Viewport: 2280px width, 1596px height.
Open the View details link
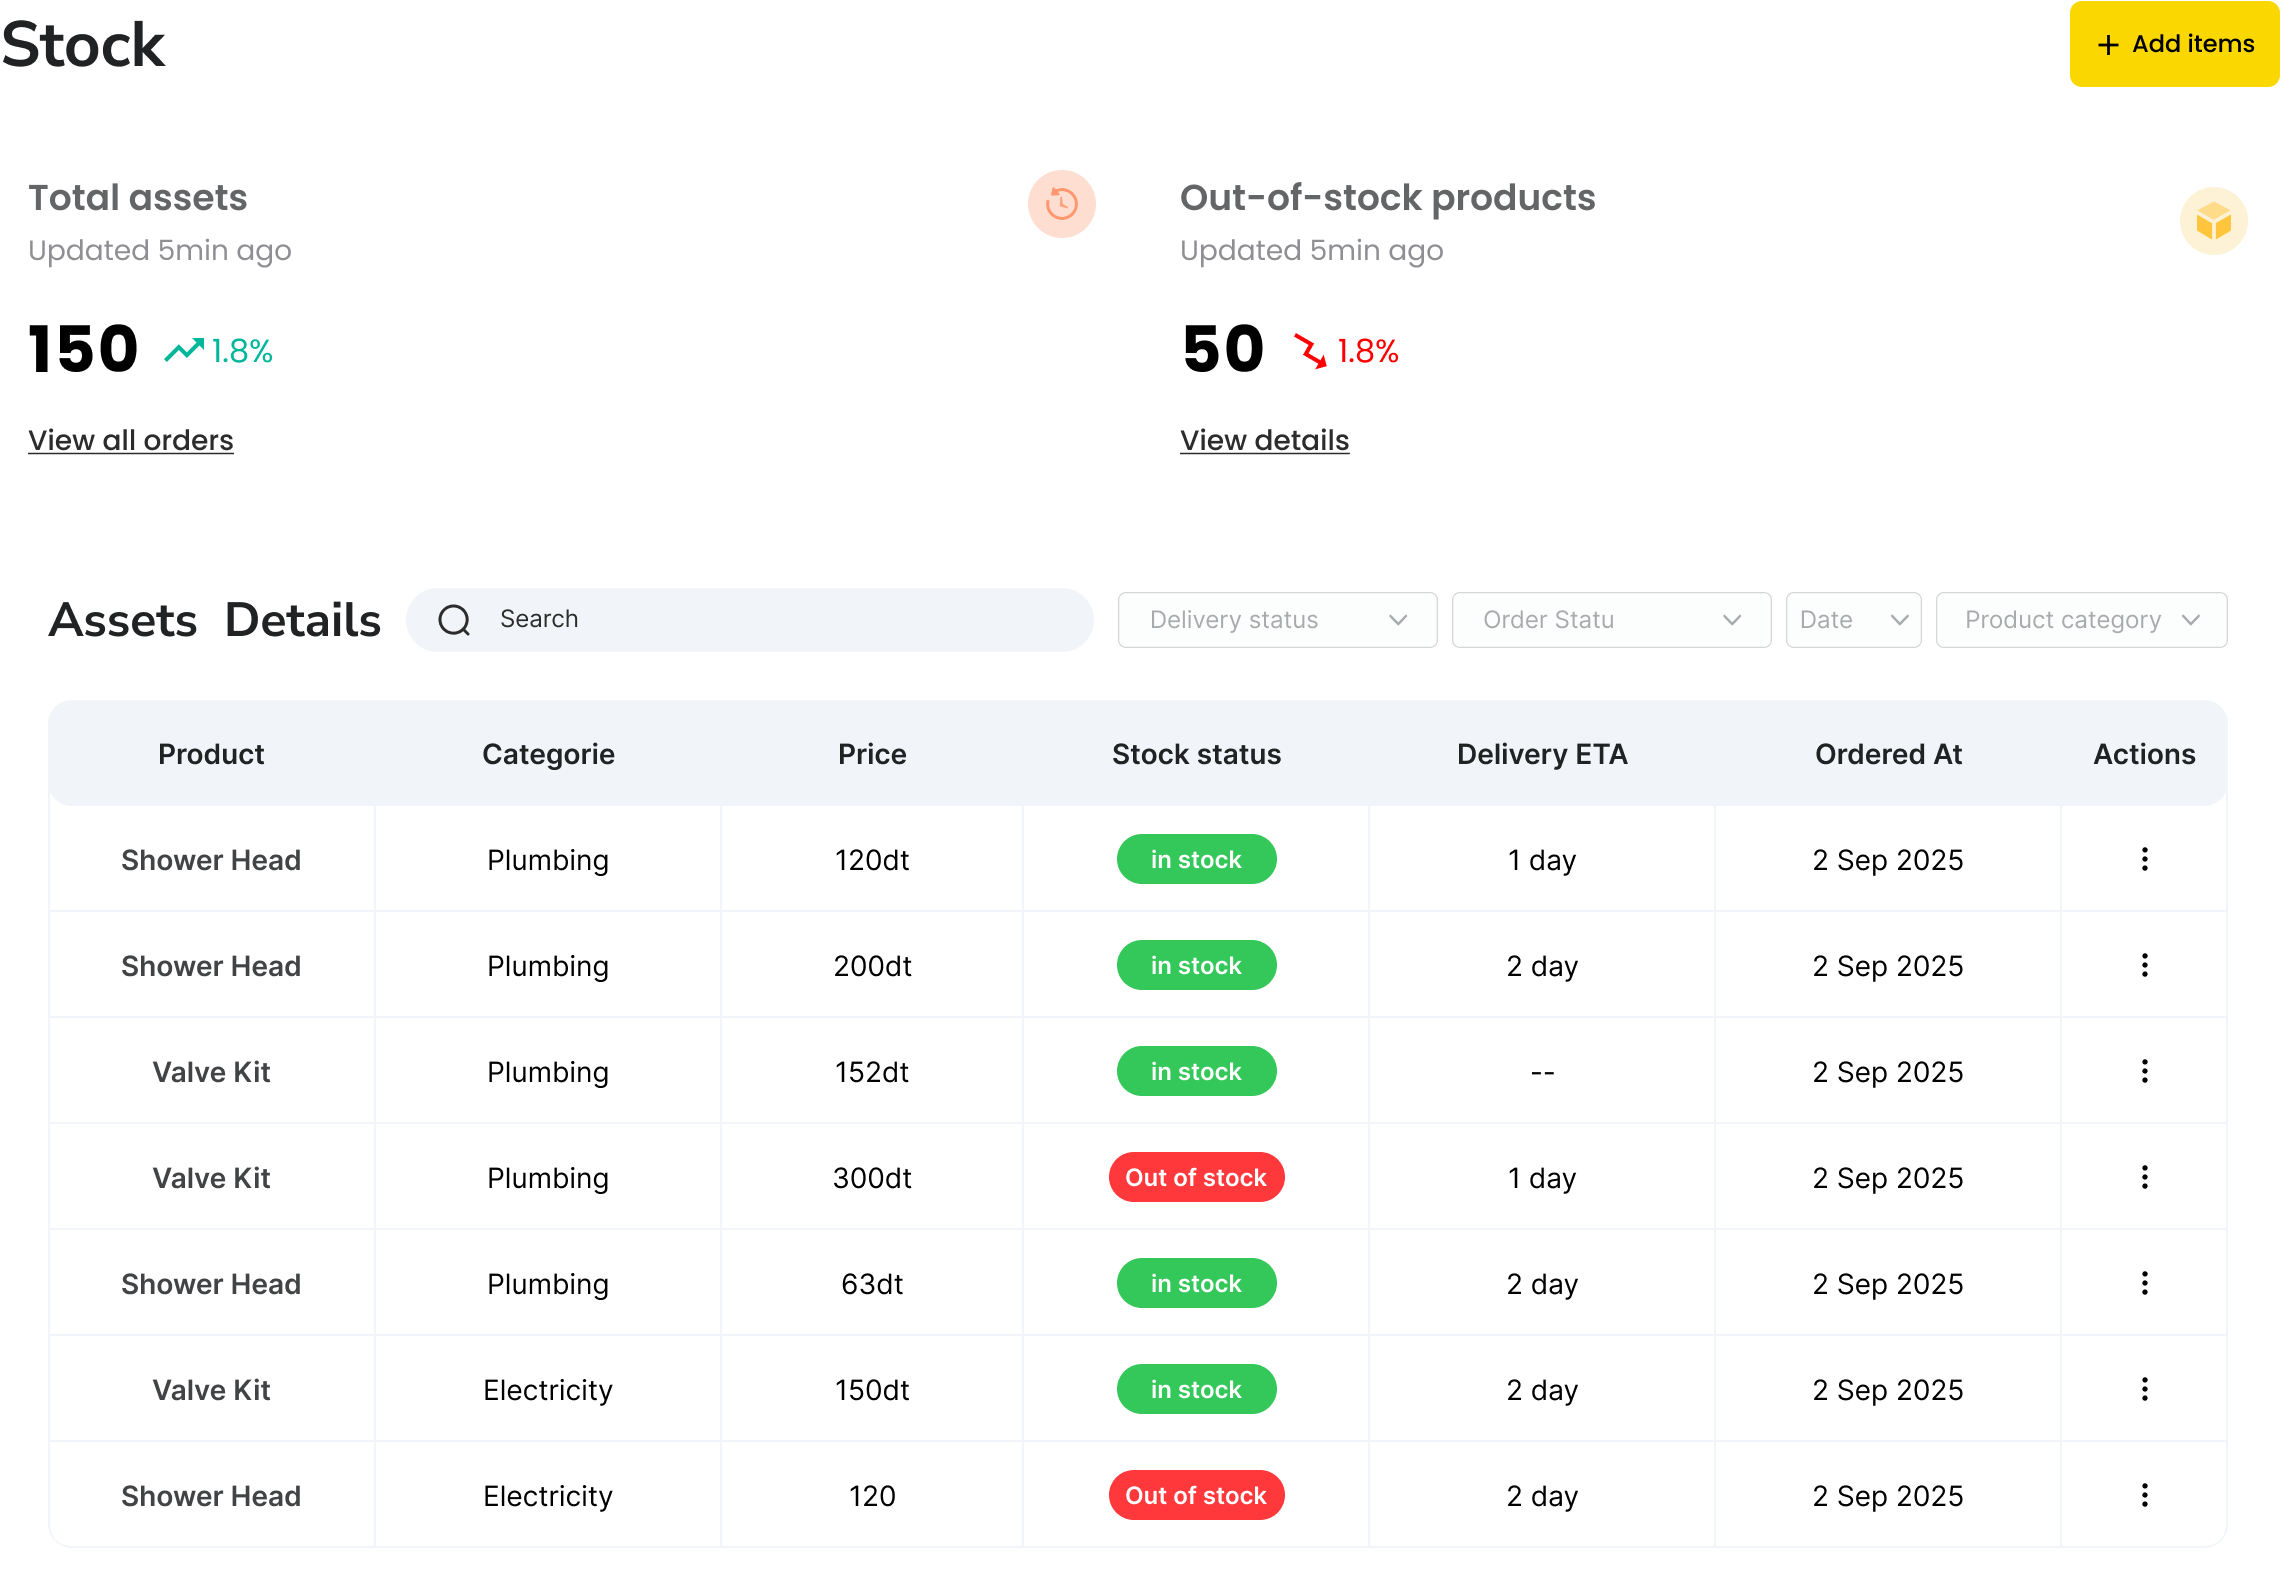(1264, 440)
